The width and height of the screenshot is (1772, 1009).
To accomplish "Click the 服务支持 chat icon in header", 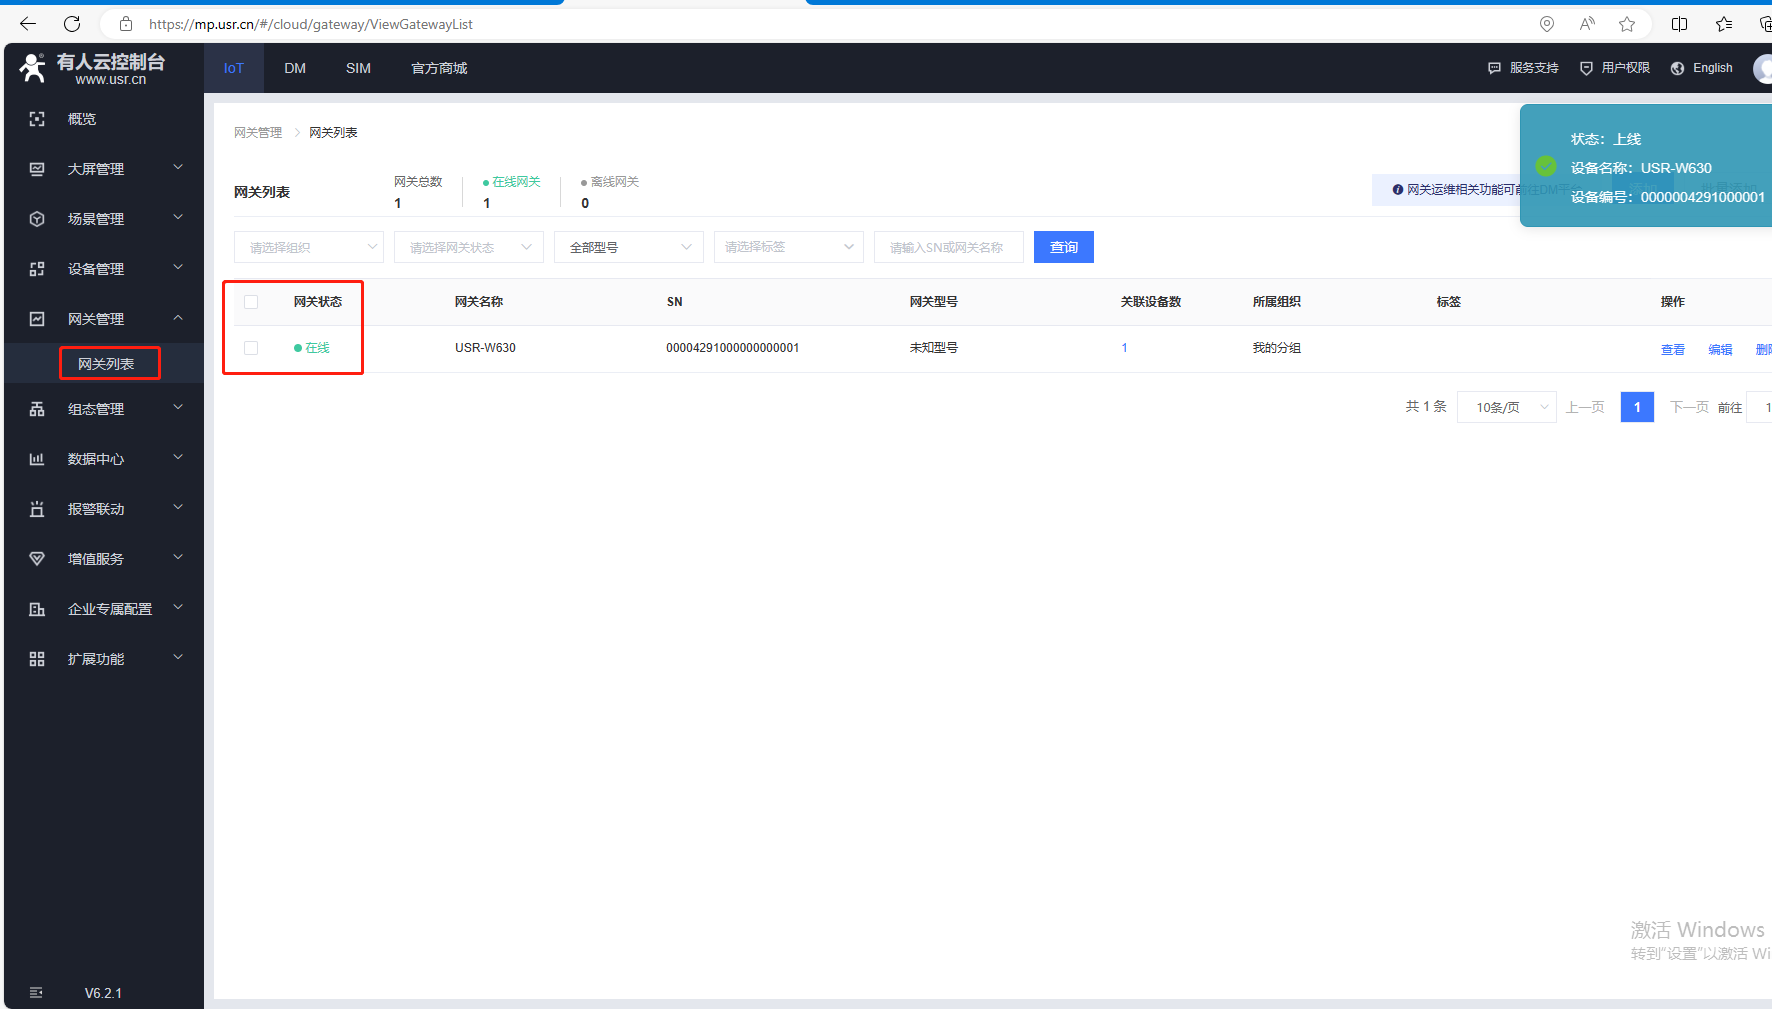I will tap(1494, 68).
